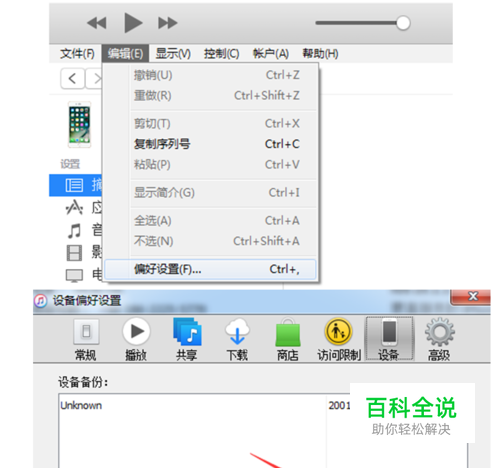
Task: Open the 设备 devices preferences tab
Action: 389,339
